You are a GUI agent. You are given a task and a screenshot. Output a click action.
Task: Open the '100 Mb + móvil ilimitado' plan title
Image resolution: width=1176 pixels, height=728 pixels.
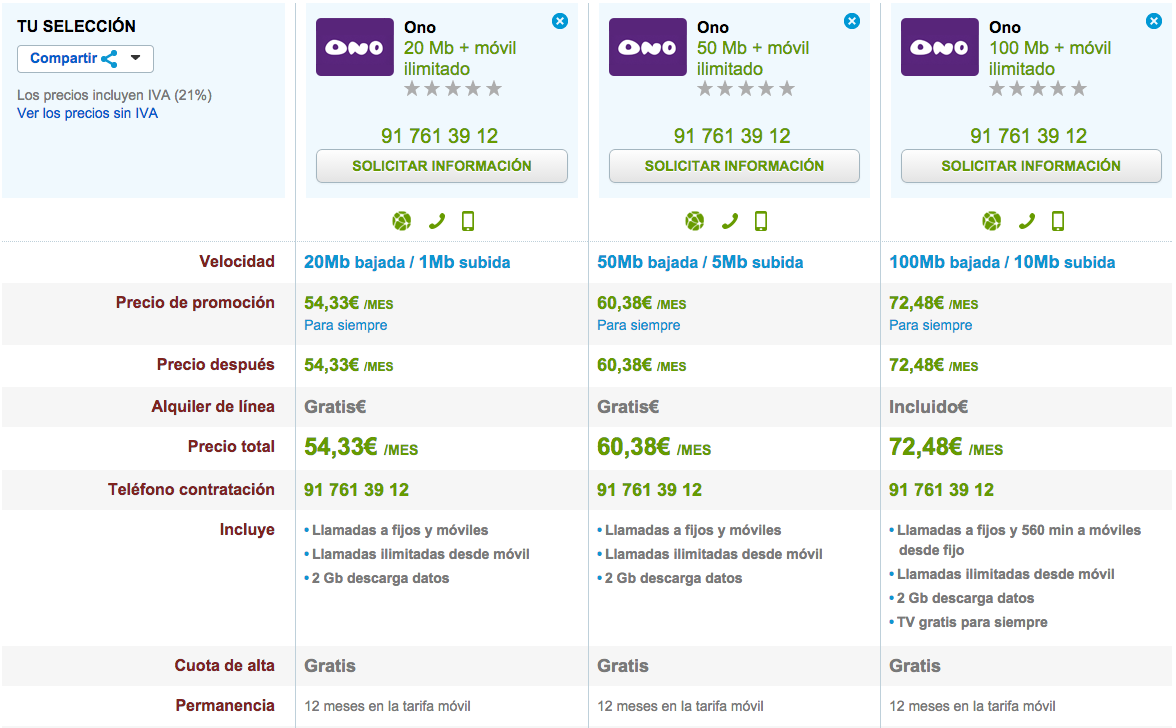tap(1050, 58)
